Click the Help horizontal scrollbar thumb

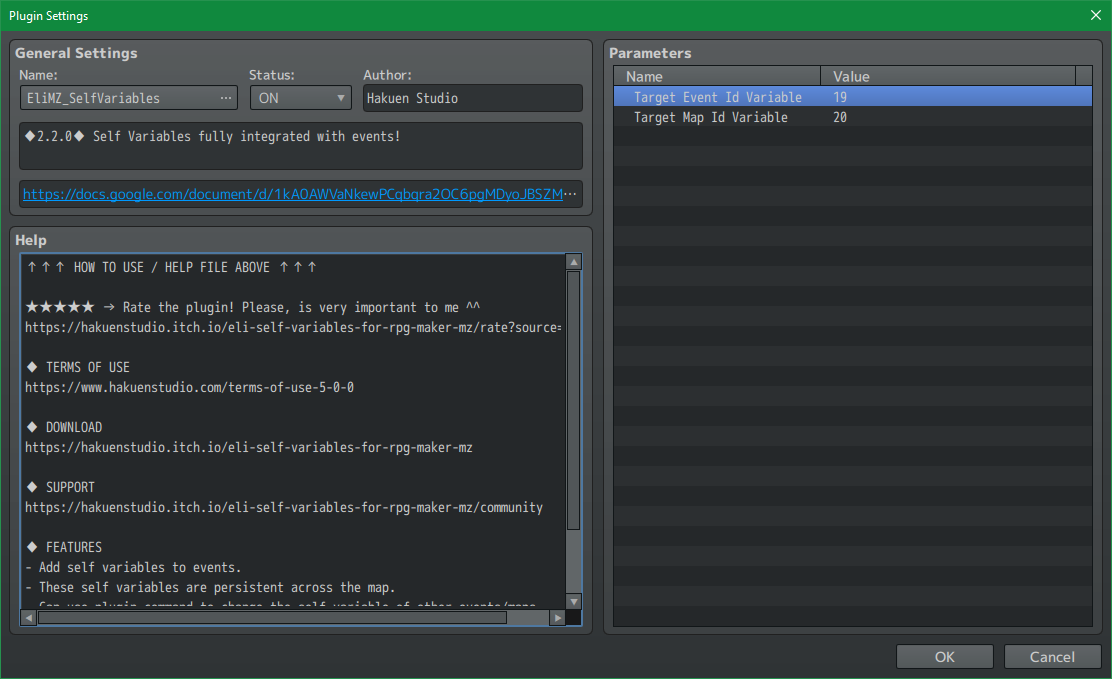(272, 618)
